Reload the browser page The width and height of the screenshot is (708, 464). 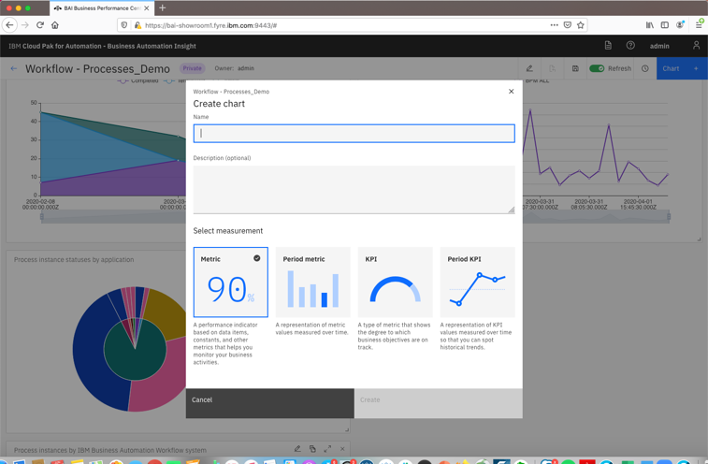click(x=40, y=25)
